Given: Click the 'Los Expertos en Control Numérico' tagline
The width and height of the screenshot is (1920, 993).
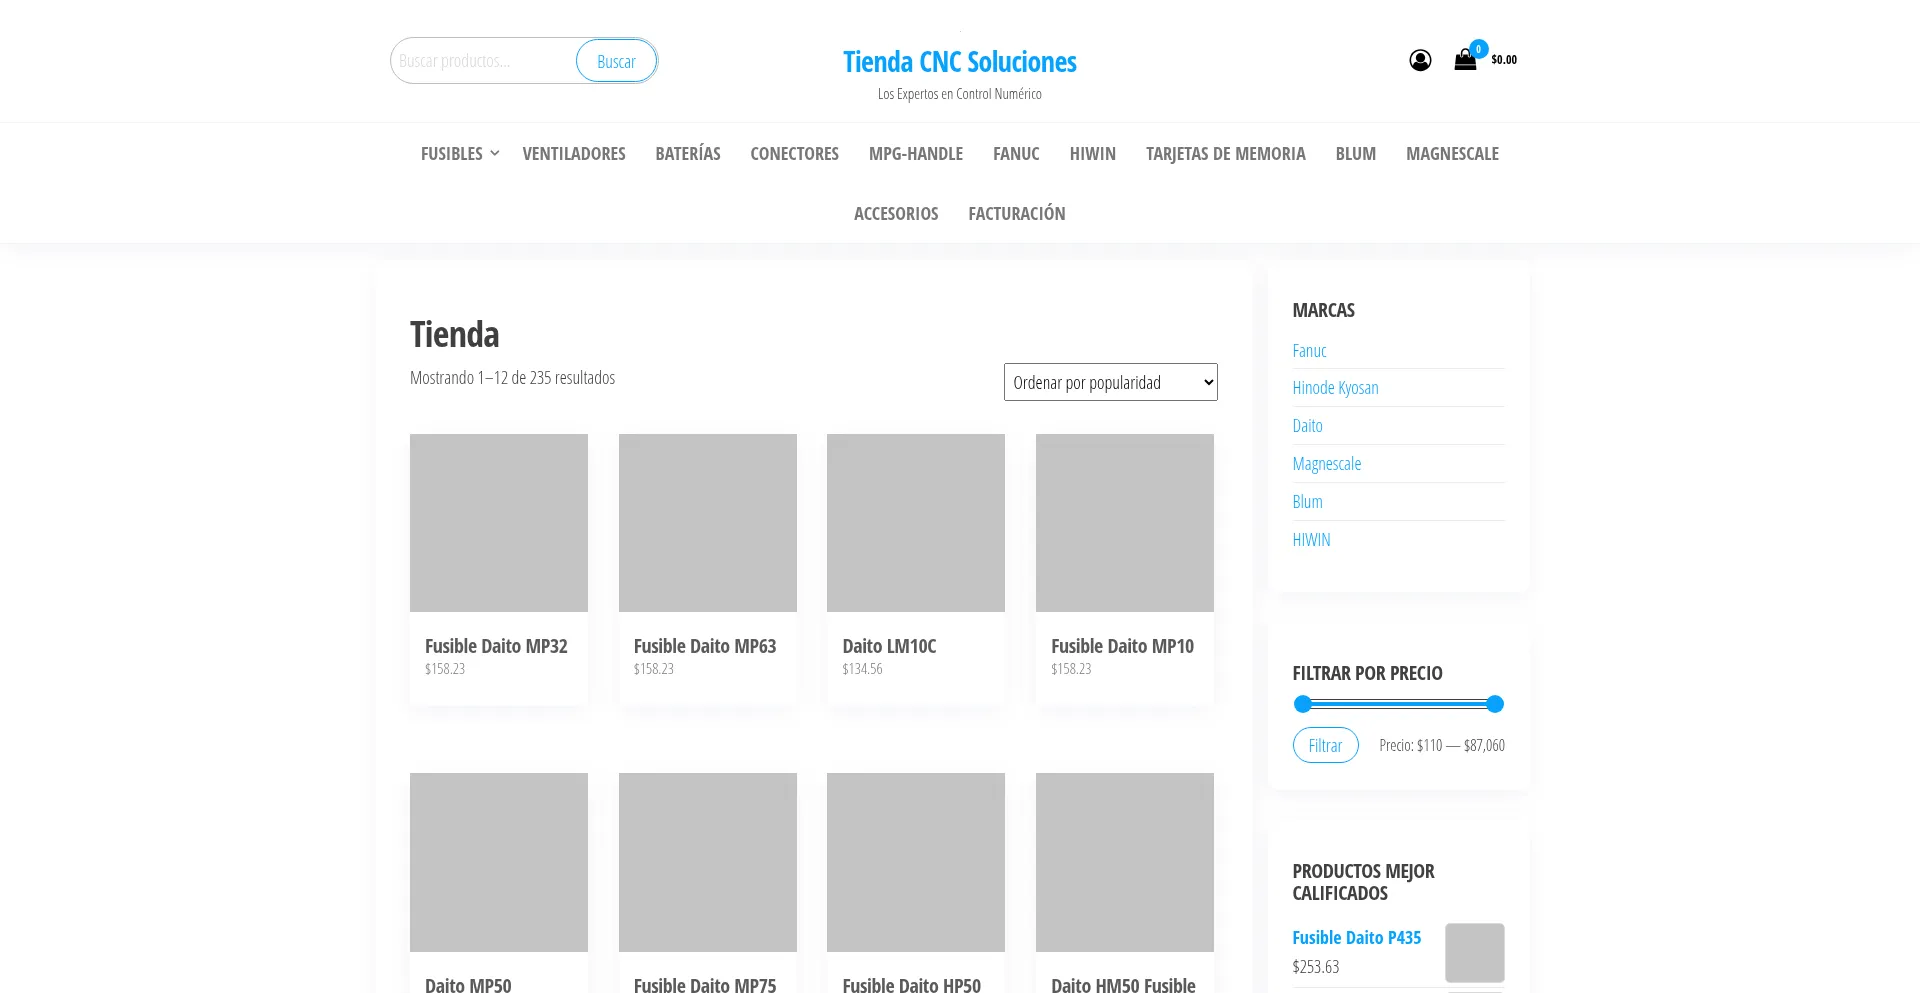Looking at the screenshot, I should pyautogui.click(x=960, y=94).
